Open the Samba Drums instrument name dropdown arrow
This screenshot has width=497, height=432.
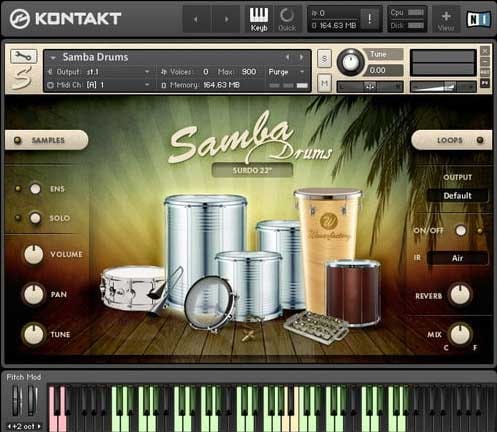tap(53, 58)
